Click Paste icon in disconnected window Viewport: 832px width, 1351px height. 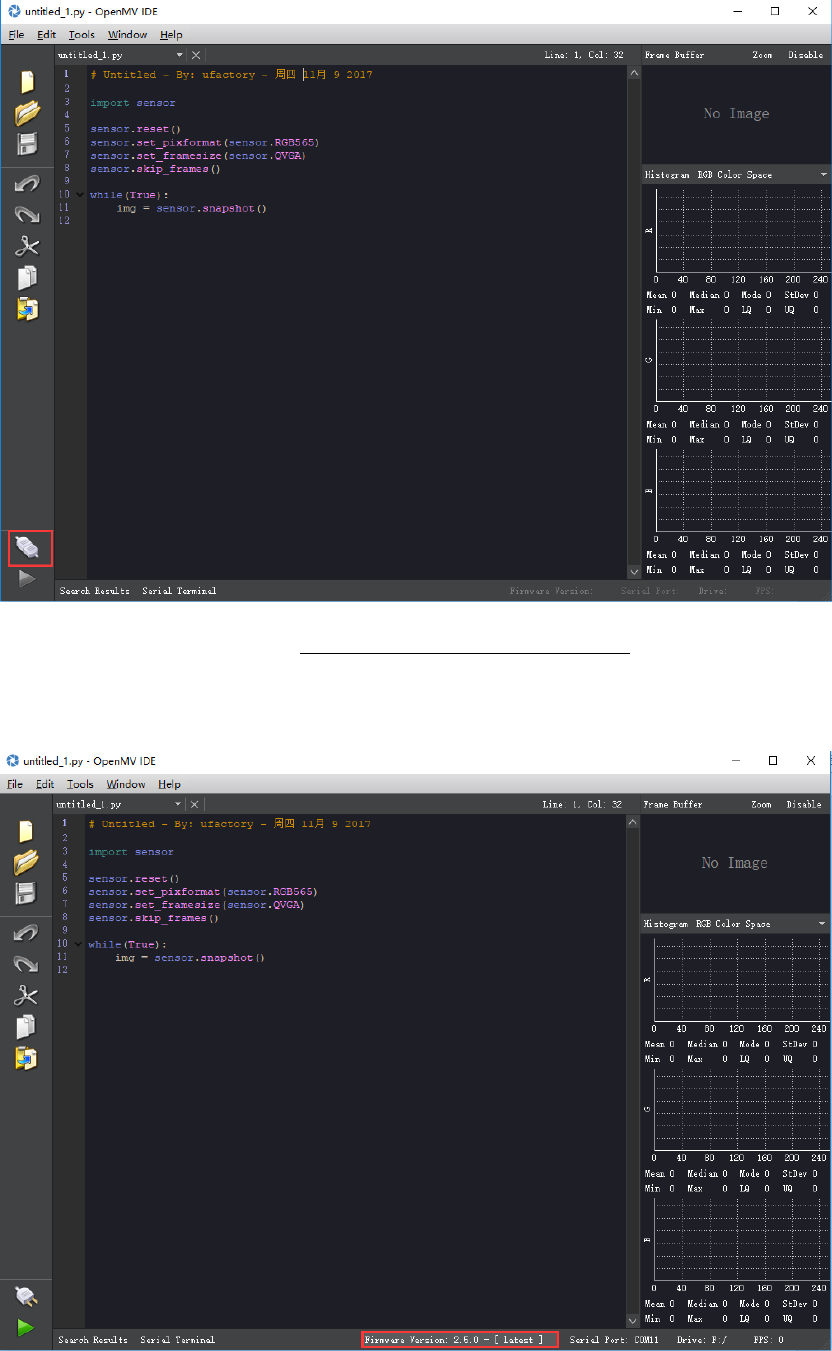coord(27,309)
